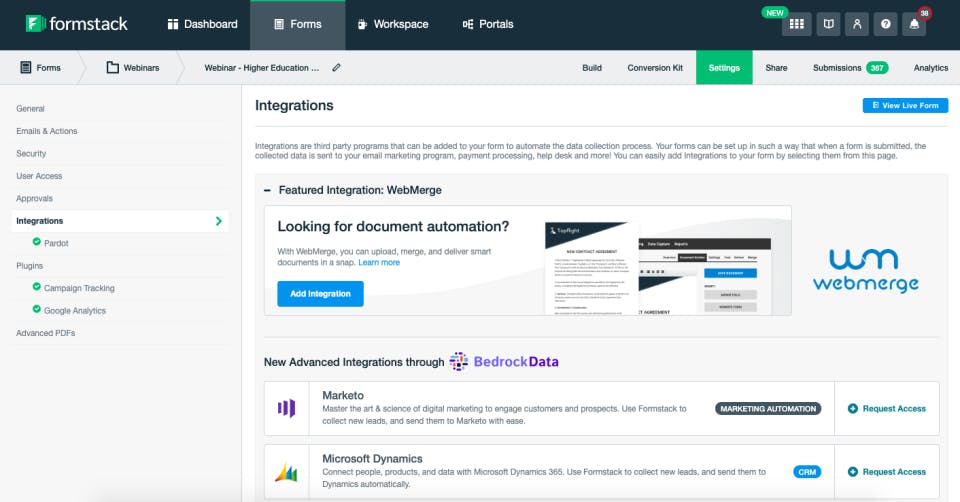Select the Settings tab
The width and height of the screenshot is (960, 502).
click(724, 67)
